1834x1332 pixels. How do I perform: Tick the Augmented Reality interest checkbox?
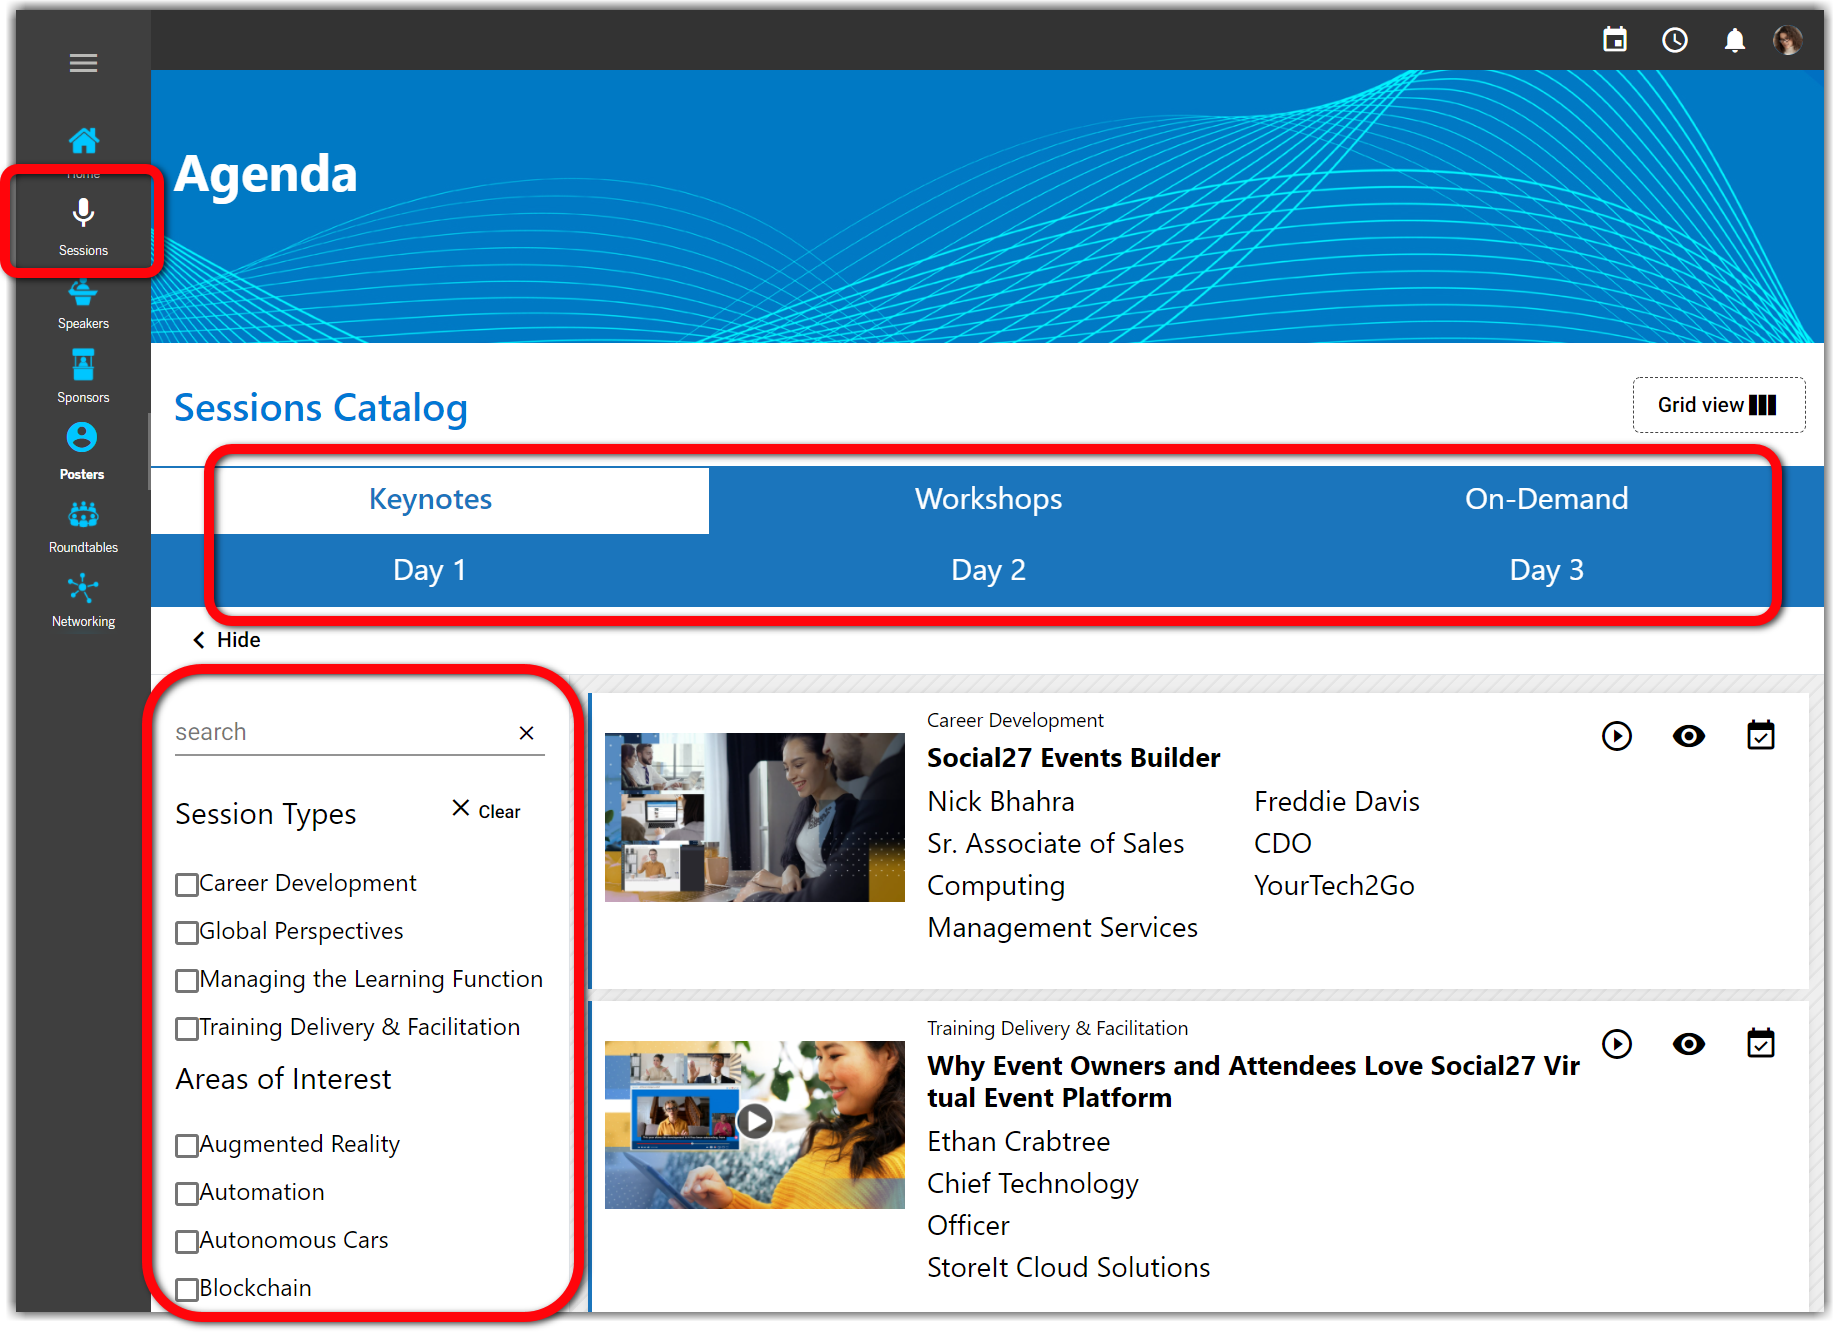click(186, 1146)
